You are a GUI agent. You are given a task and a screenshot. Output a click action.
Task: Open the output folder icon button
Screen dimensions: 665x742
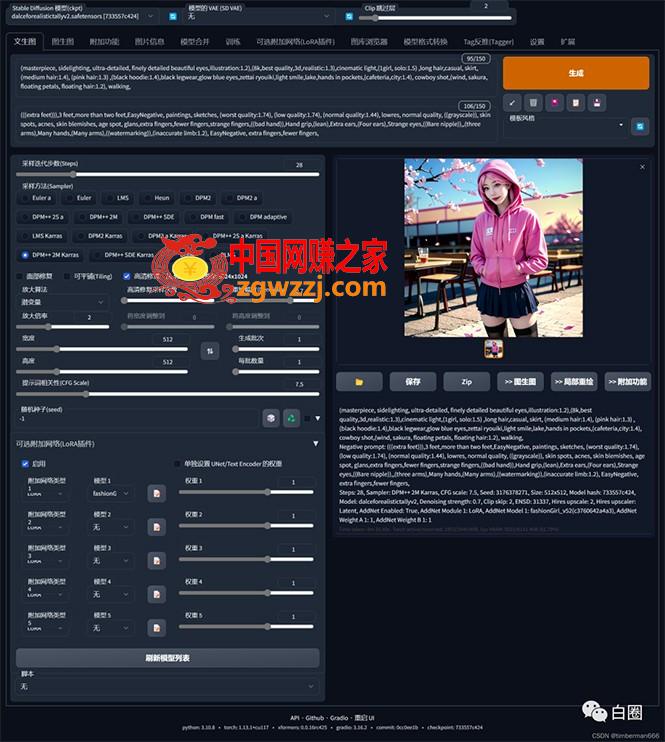click(x=359, y=381)
